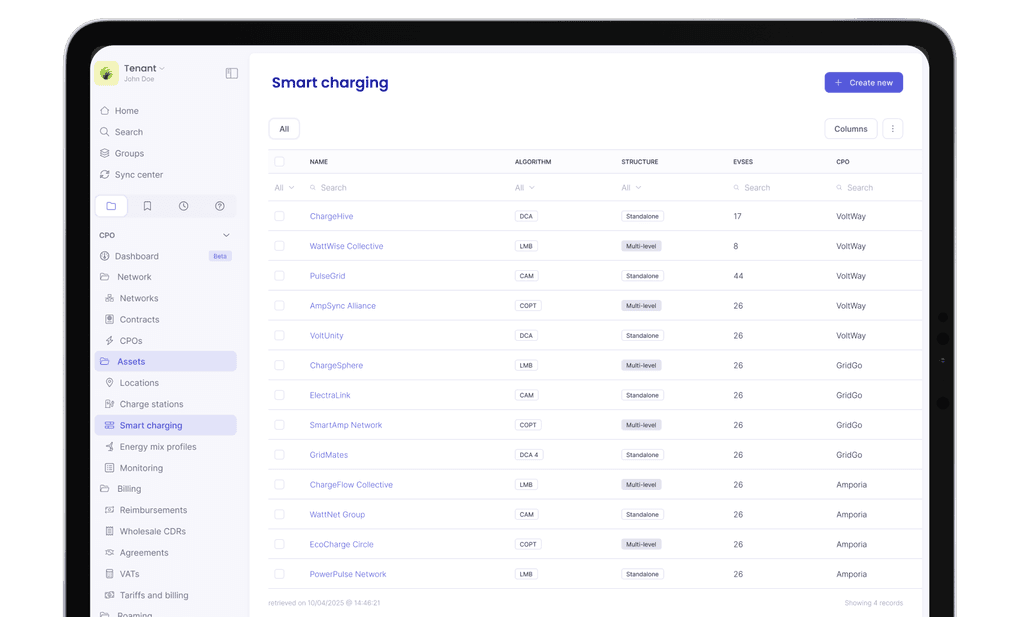The width and height of the screenshot is (1024, 617).
Task: Check the ChargeSphere row checkbox
Action: [280, 366]
